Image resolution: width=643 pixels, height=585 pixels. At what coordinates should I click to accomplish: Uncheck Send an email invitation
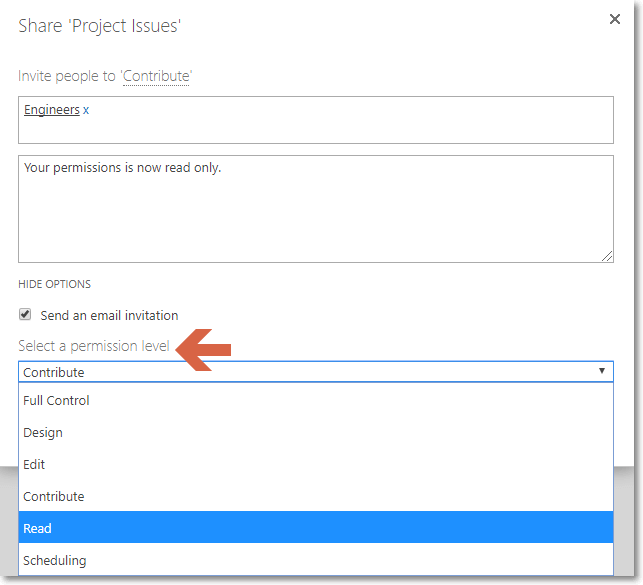pyautogui.click(x=25, y=314)
